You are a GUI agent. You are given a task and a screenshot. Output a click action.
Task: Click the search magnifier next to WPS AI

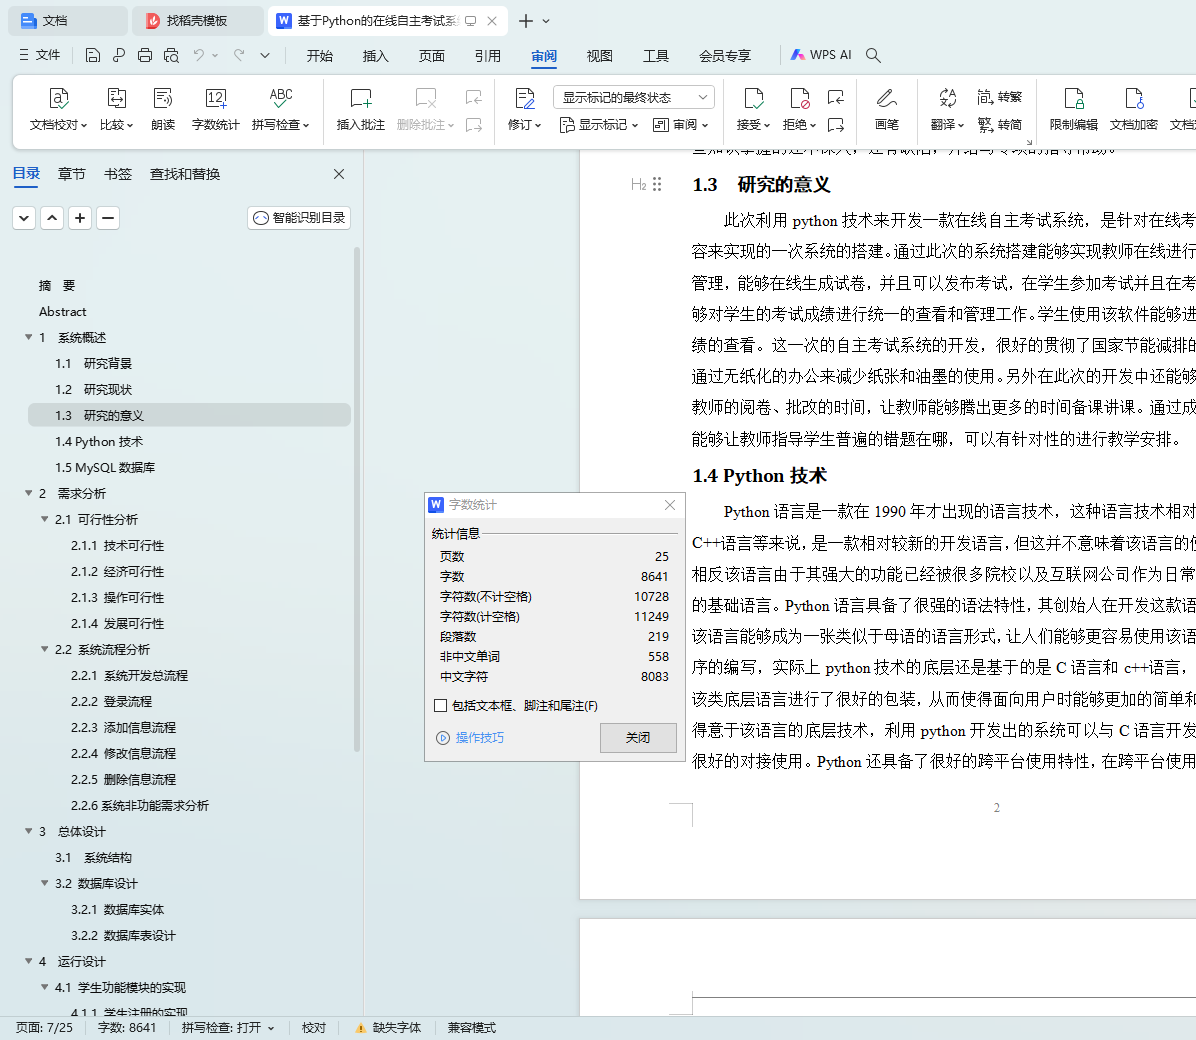click(873, 55)
